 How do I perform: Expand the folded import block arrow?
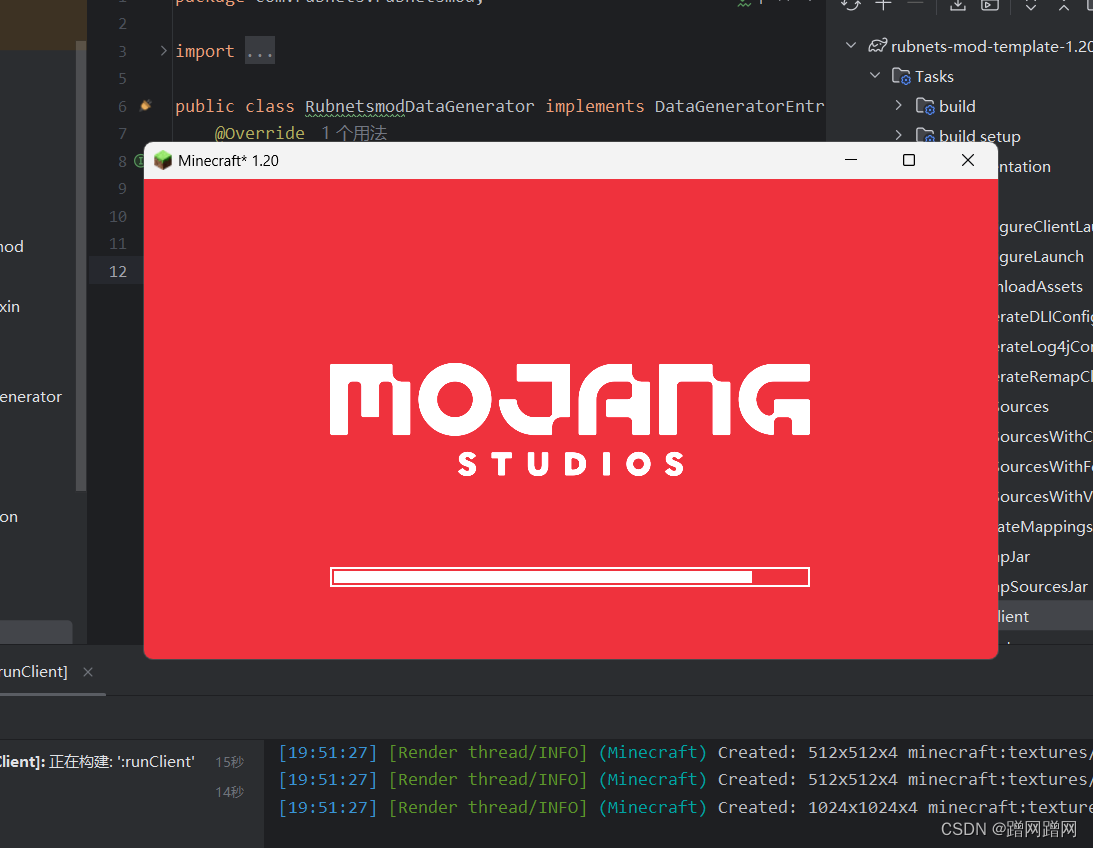tap(163, 51)
